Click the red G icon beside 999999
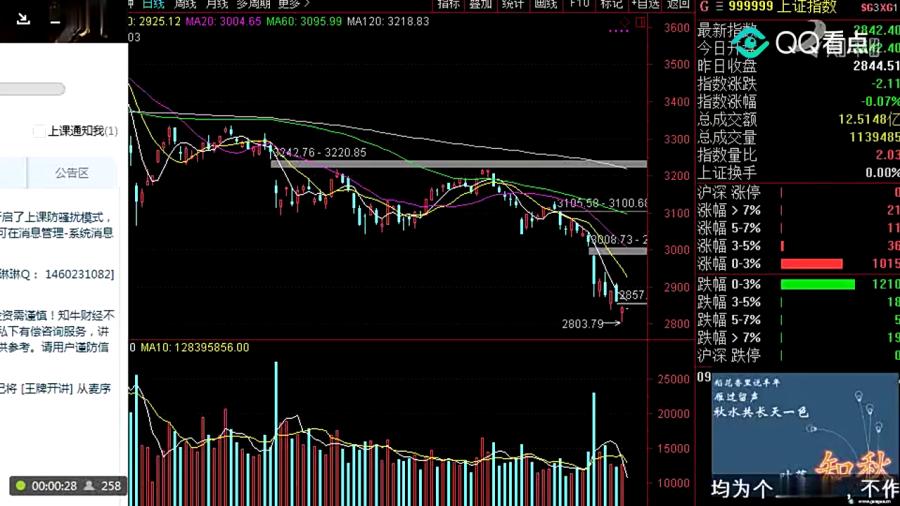Viewport: 900px width, 506px height. [705, 6]
